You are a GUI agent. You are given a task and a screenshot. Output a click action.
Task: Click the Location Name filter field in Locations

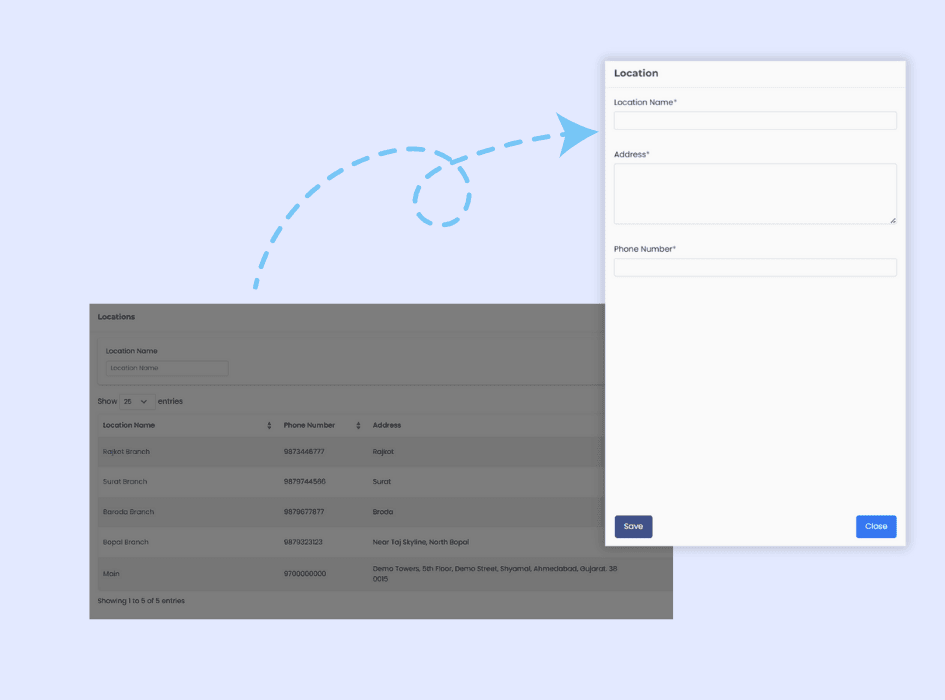pos(167,368)
